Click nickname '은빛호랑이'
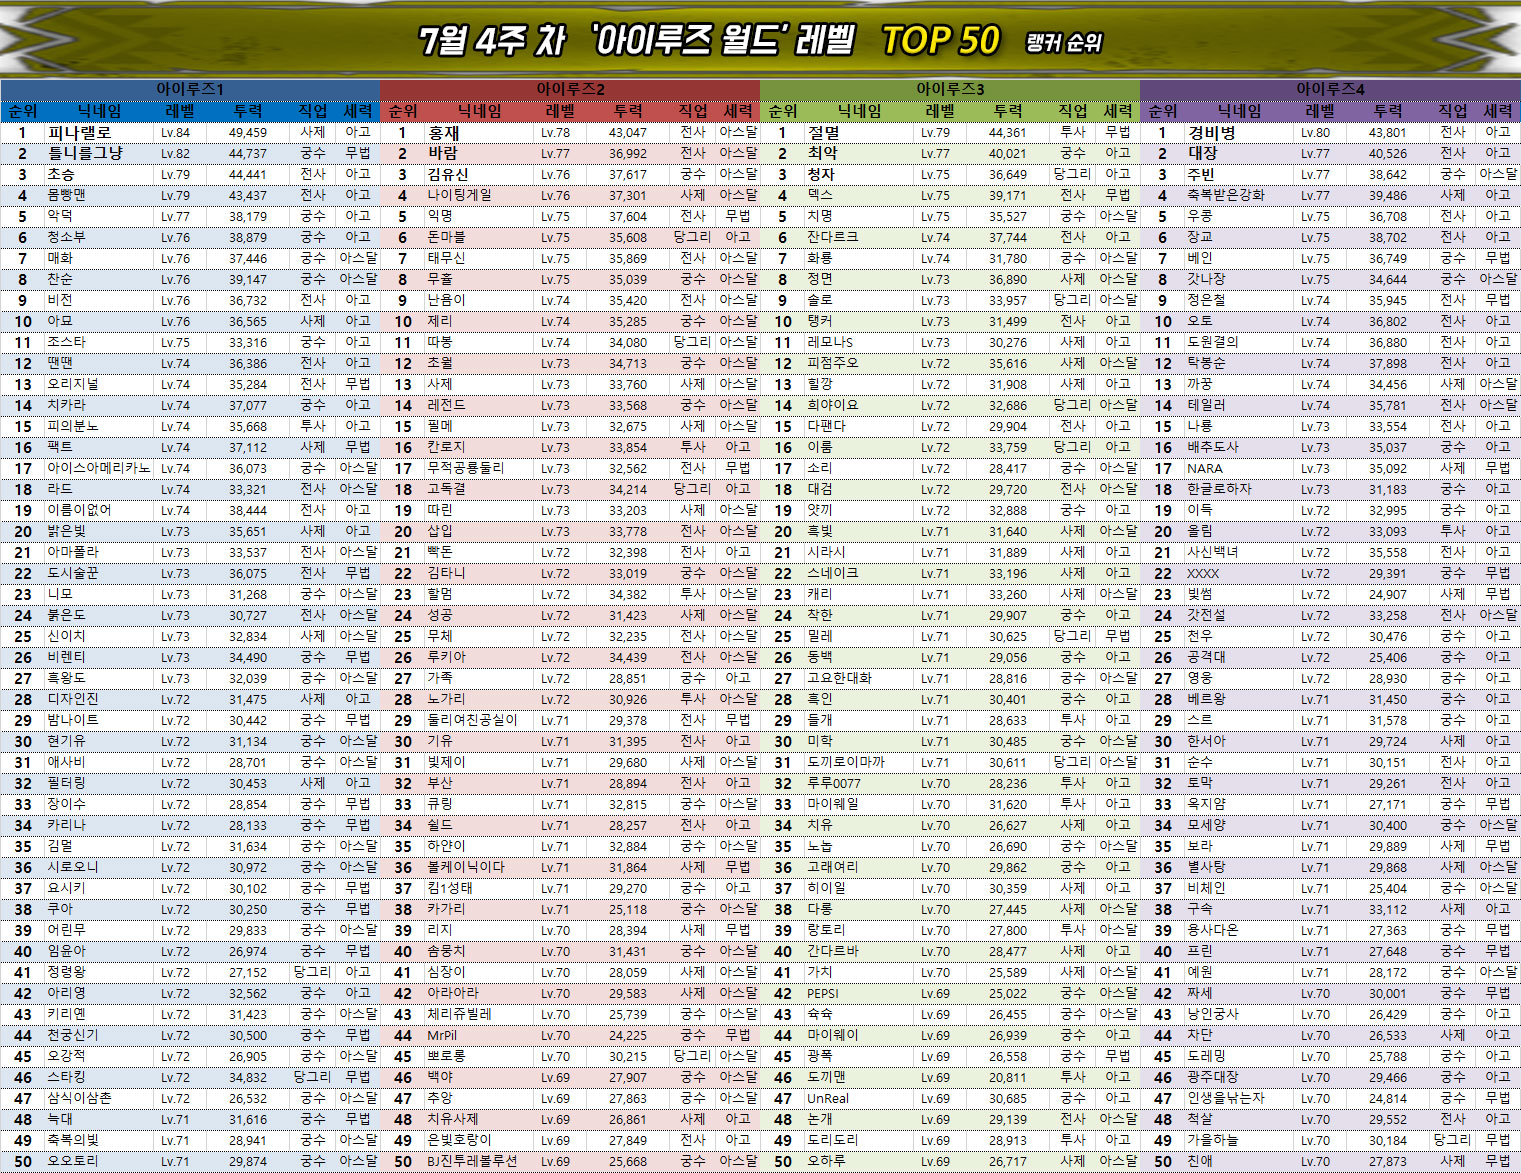The image size is (1521, 1173). click(x=460, y=1140)
